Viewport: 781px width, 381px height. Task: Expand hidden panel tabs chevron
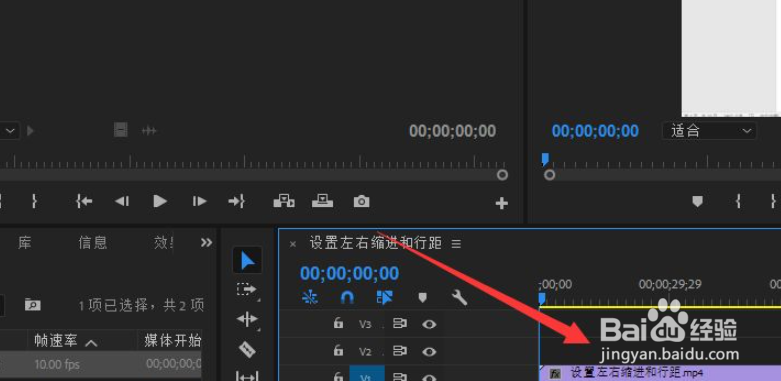tap(206, 243)
